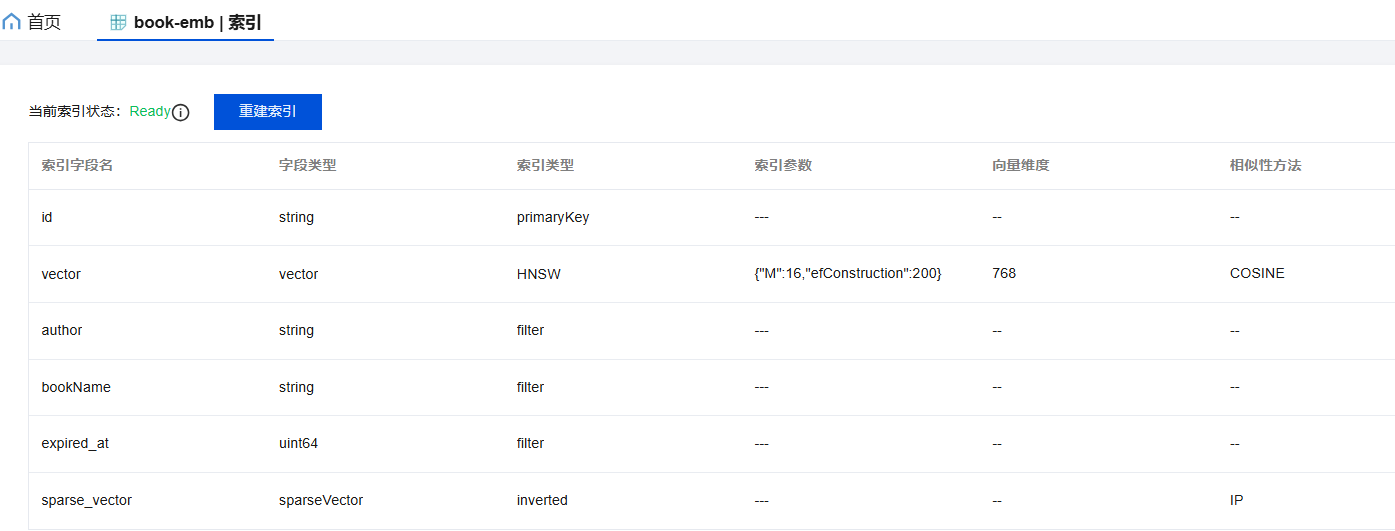
Task: Click the expired_at field name
Action: [x=75, y=443]
